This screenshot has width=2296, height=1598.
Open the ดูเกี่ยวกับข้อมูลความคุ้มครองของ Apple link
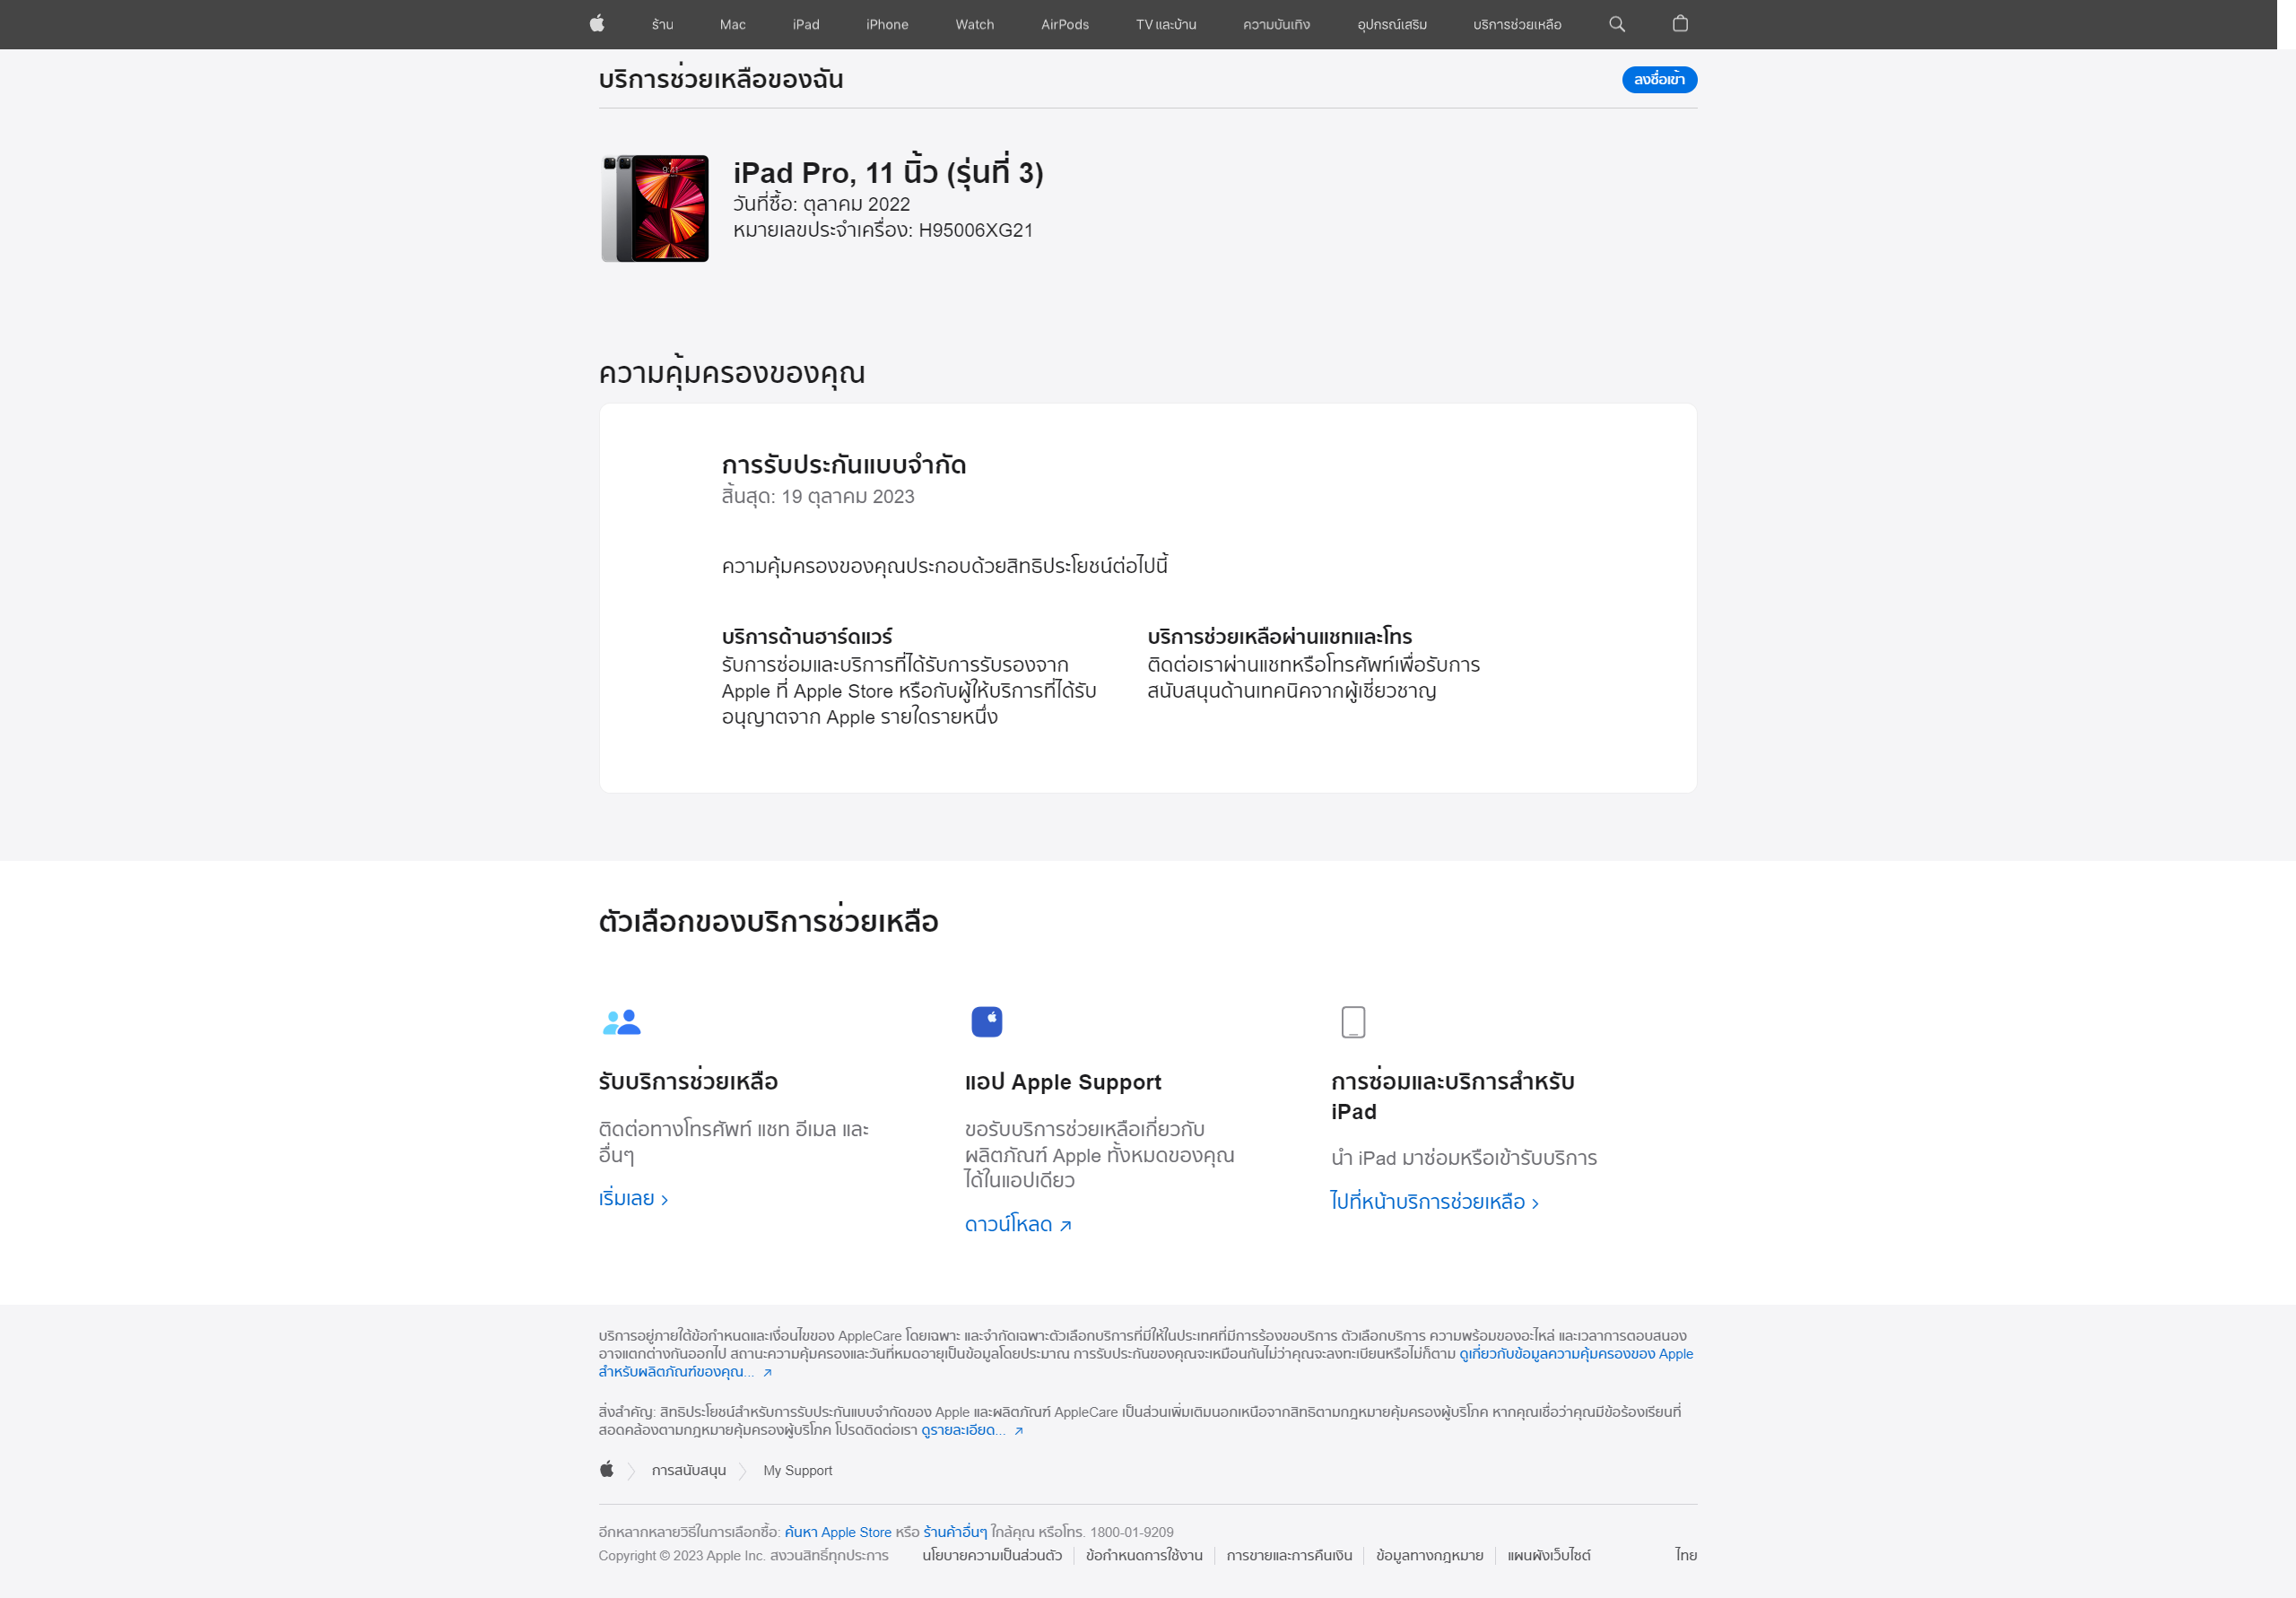tap(1576, 1353)
